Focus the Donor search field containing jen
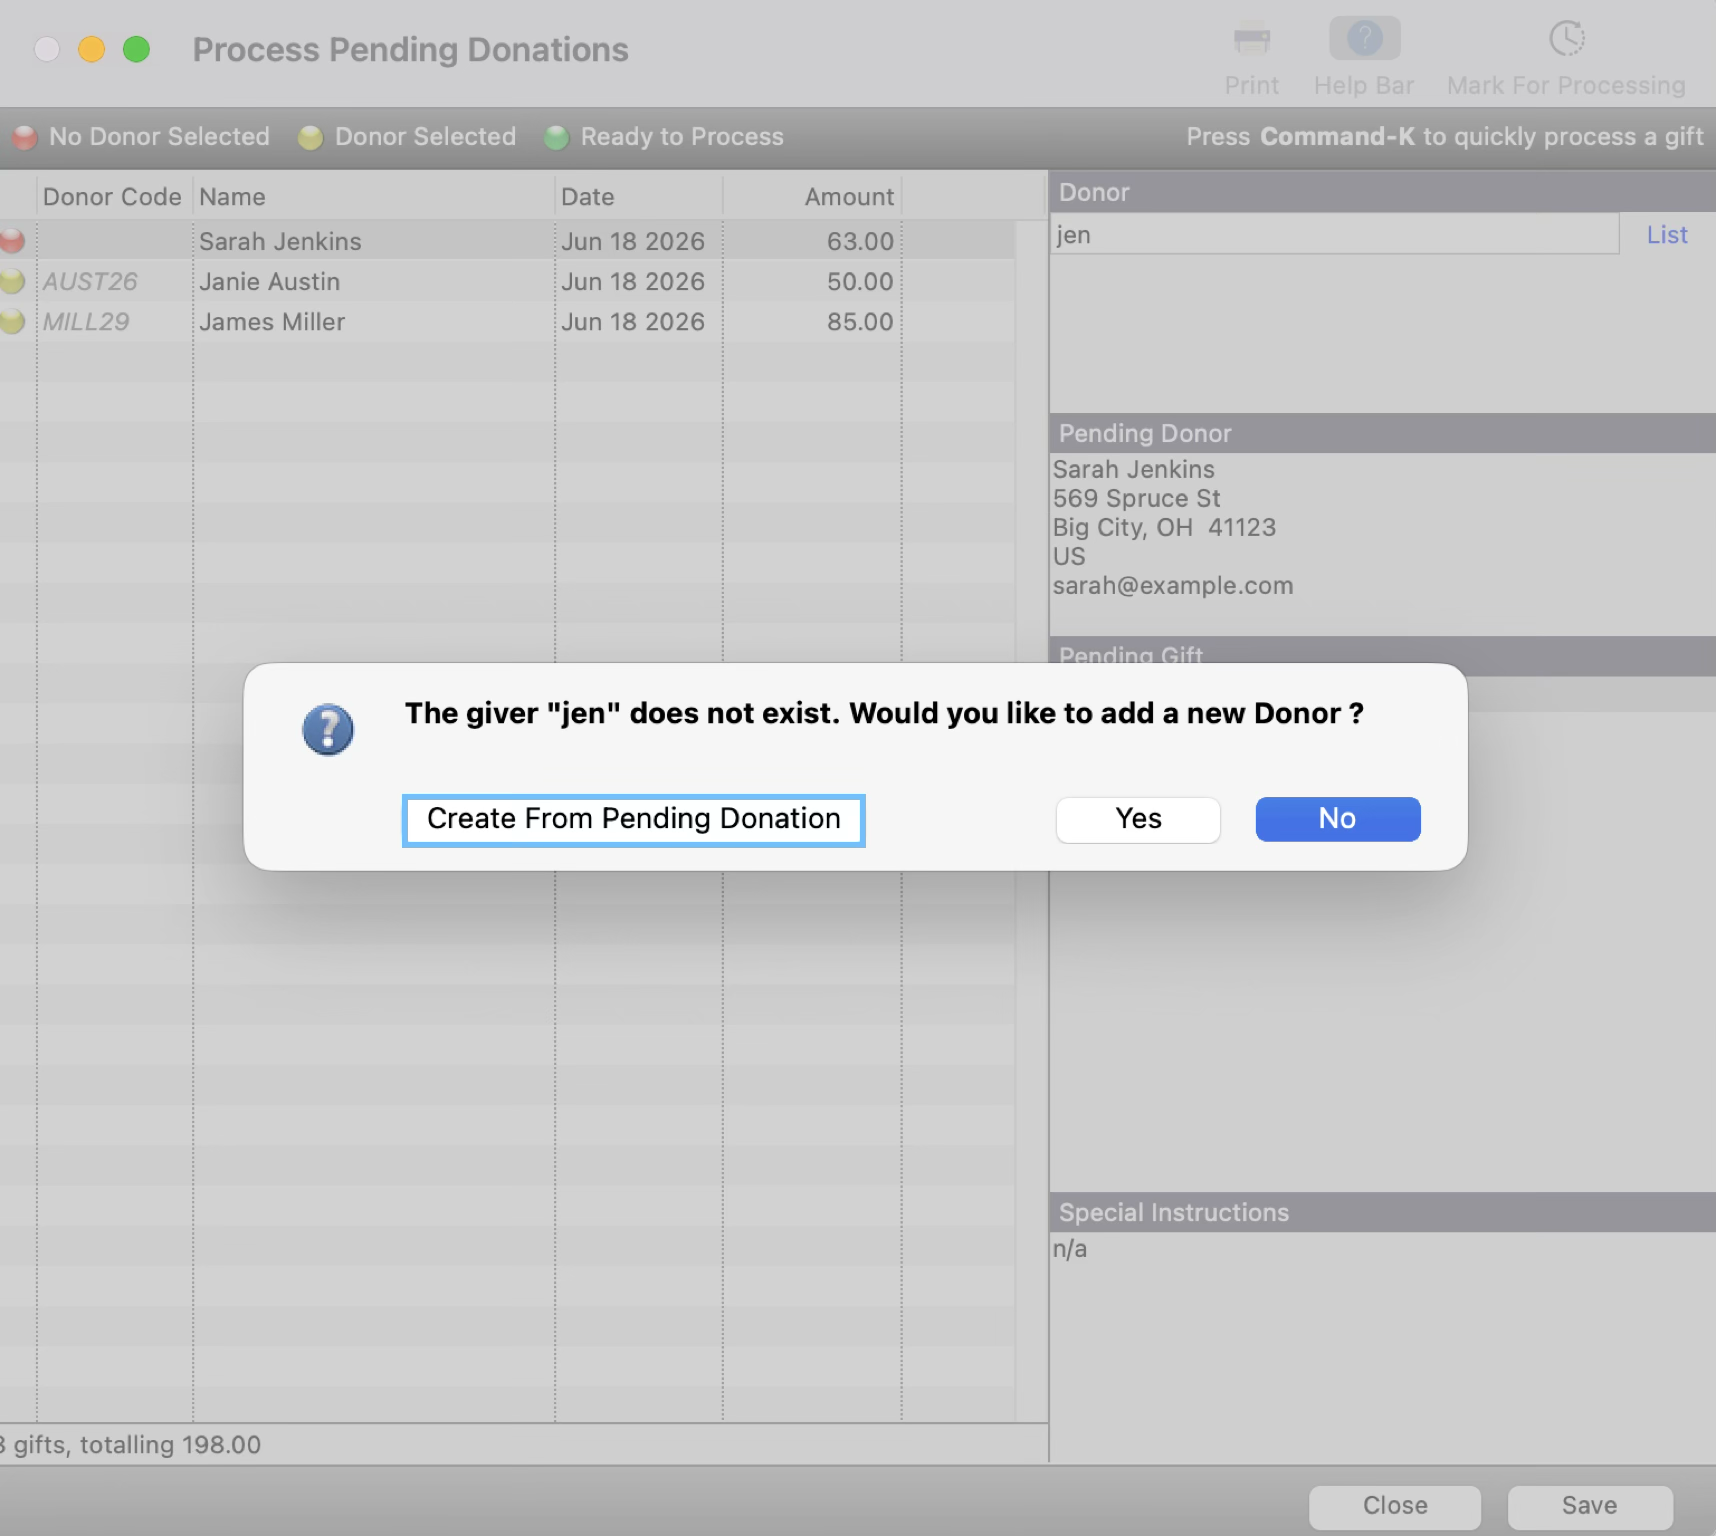This screenshot has height=1536, width=1716. point(1334,234)
